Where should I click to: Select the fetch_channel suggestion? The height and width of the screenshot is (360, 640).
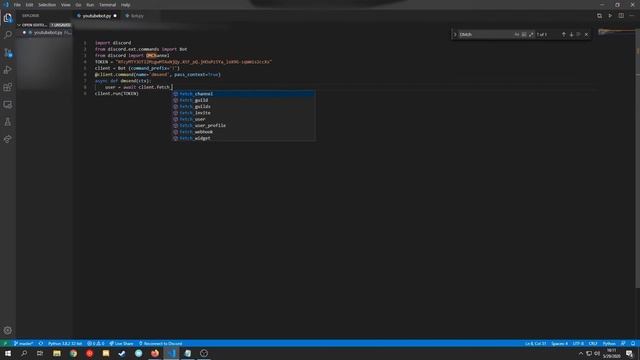[243, 94]
